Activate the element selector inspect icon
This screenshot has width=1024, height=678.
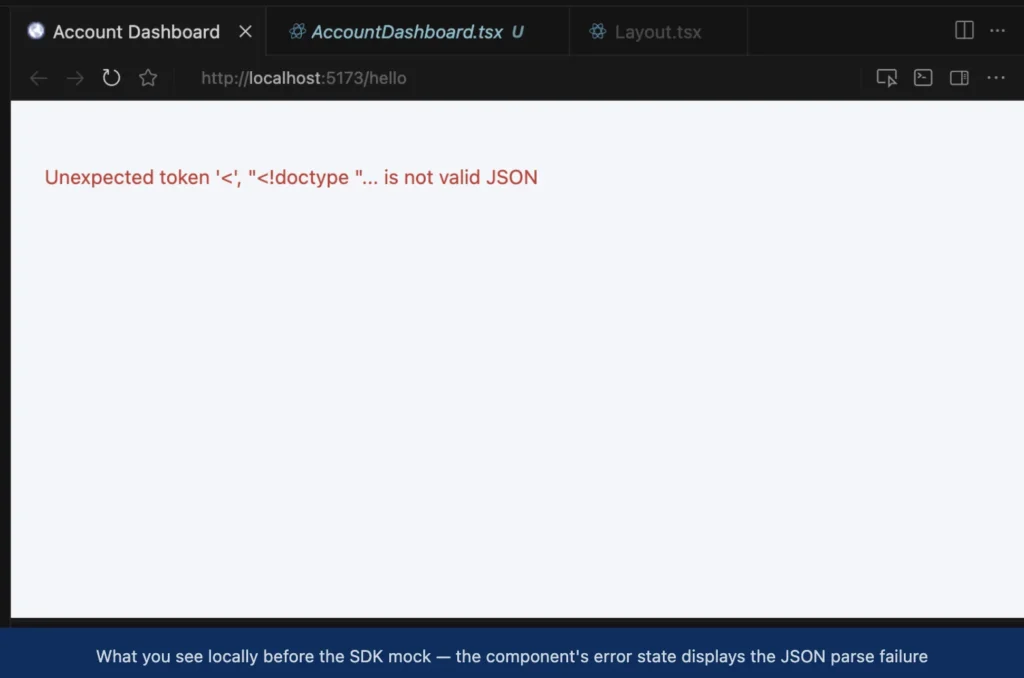tap(886, 78)
